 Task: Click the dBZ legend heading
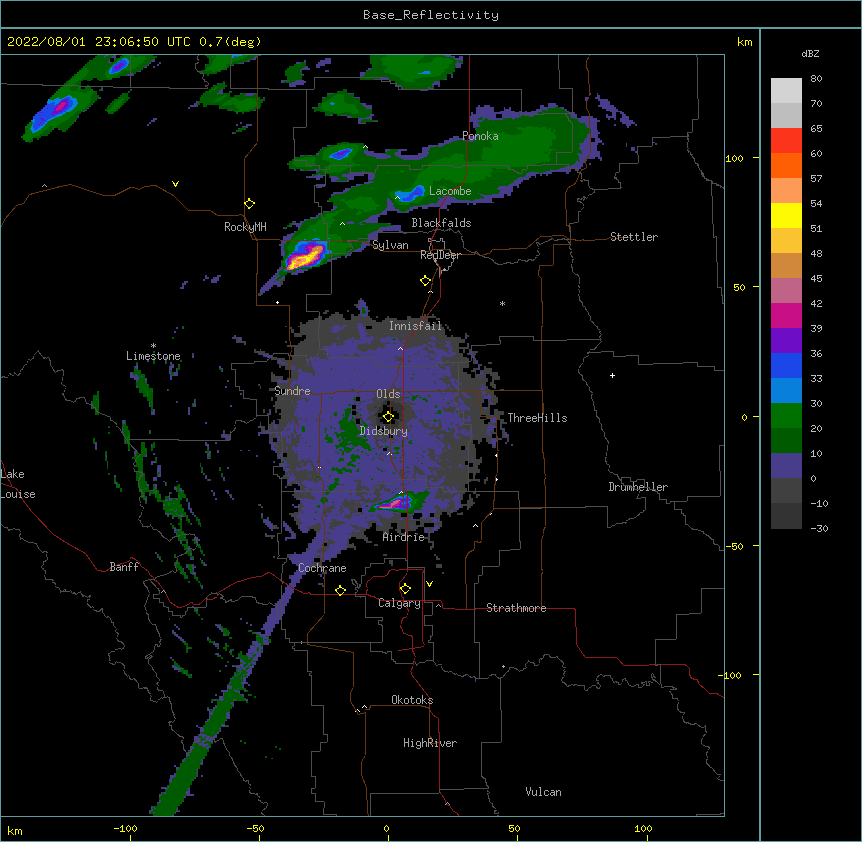(810, 53)
